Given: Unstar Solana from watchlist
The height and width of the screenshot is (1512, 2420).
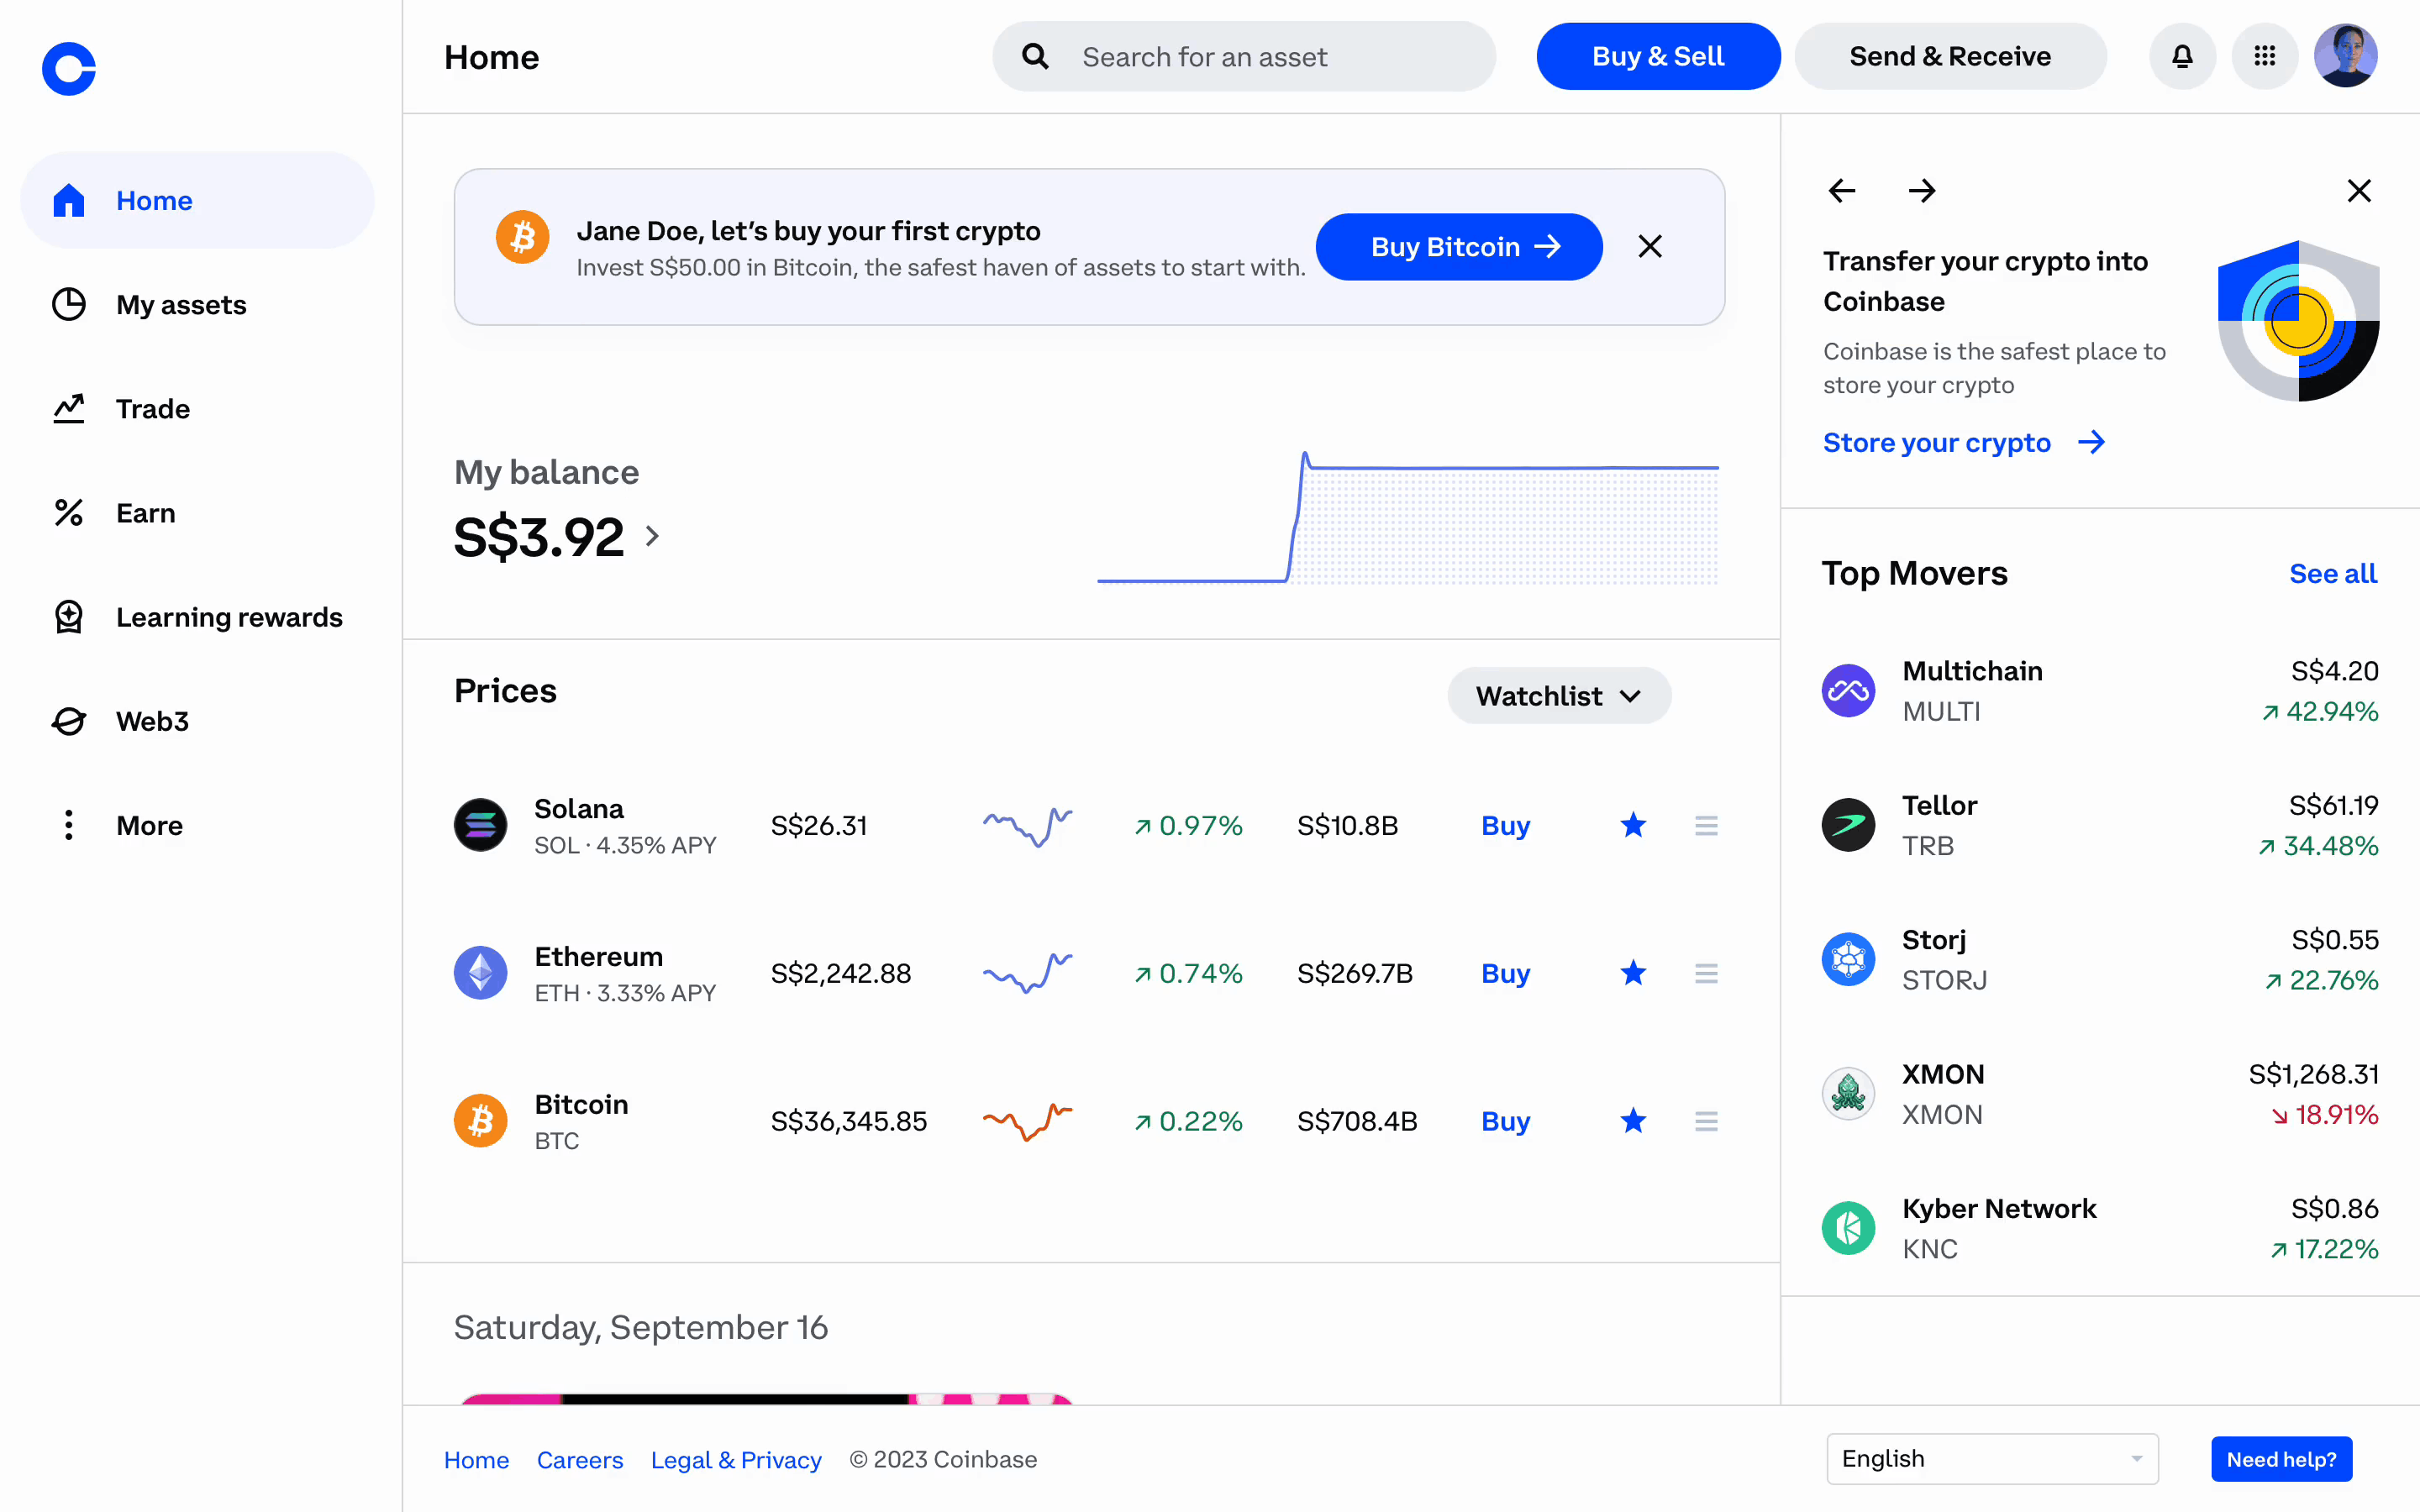Looking at the screenshot, I should 1633,826.
